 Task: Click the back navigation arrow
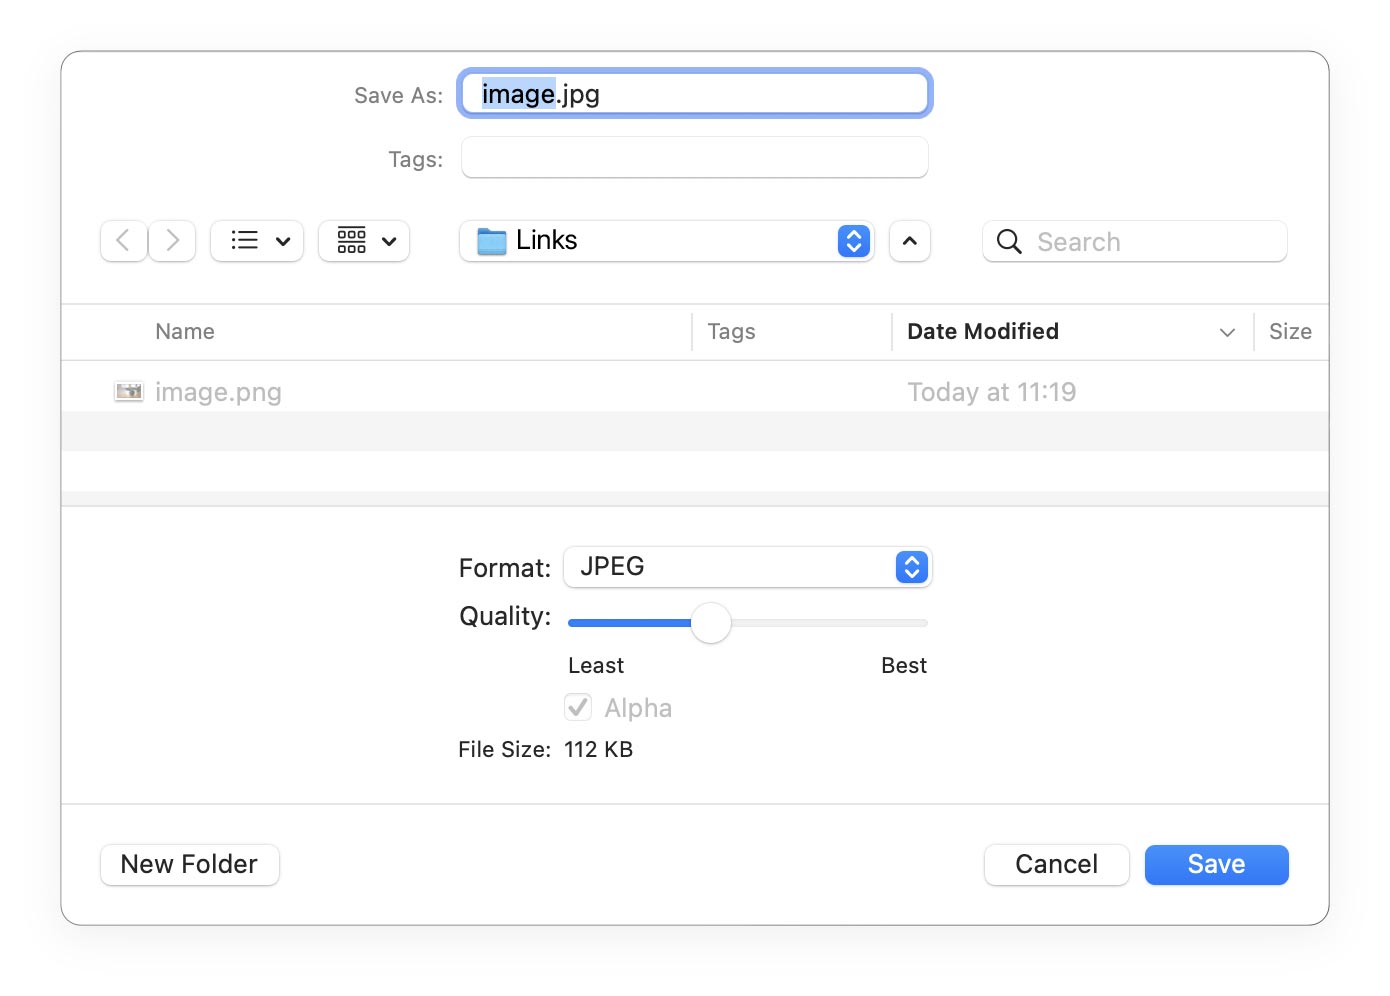pyautogui.click(x=124, y=241)
